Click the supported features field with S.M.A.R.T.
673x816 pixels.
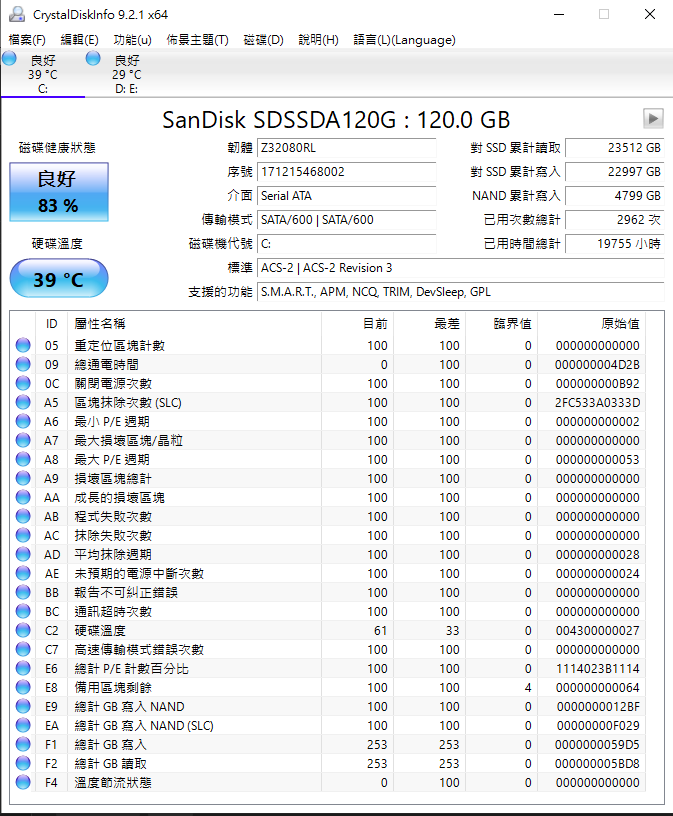click(x=461, y=292)
